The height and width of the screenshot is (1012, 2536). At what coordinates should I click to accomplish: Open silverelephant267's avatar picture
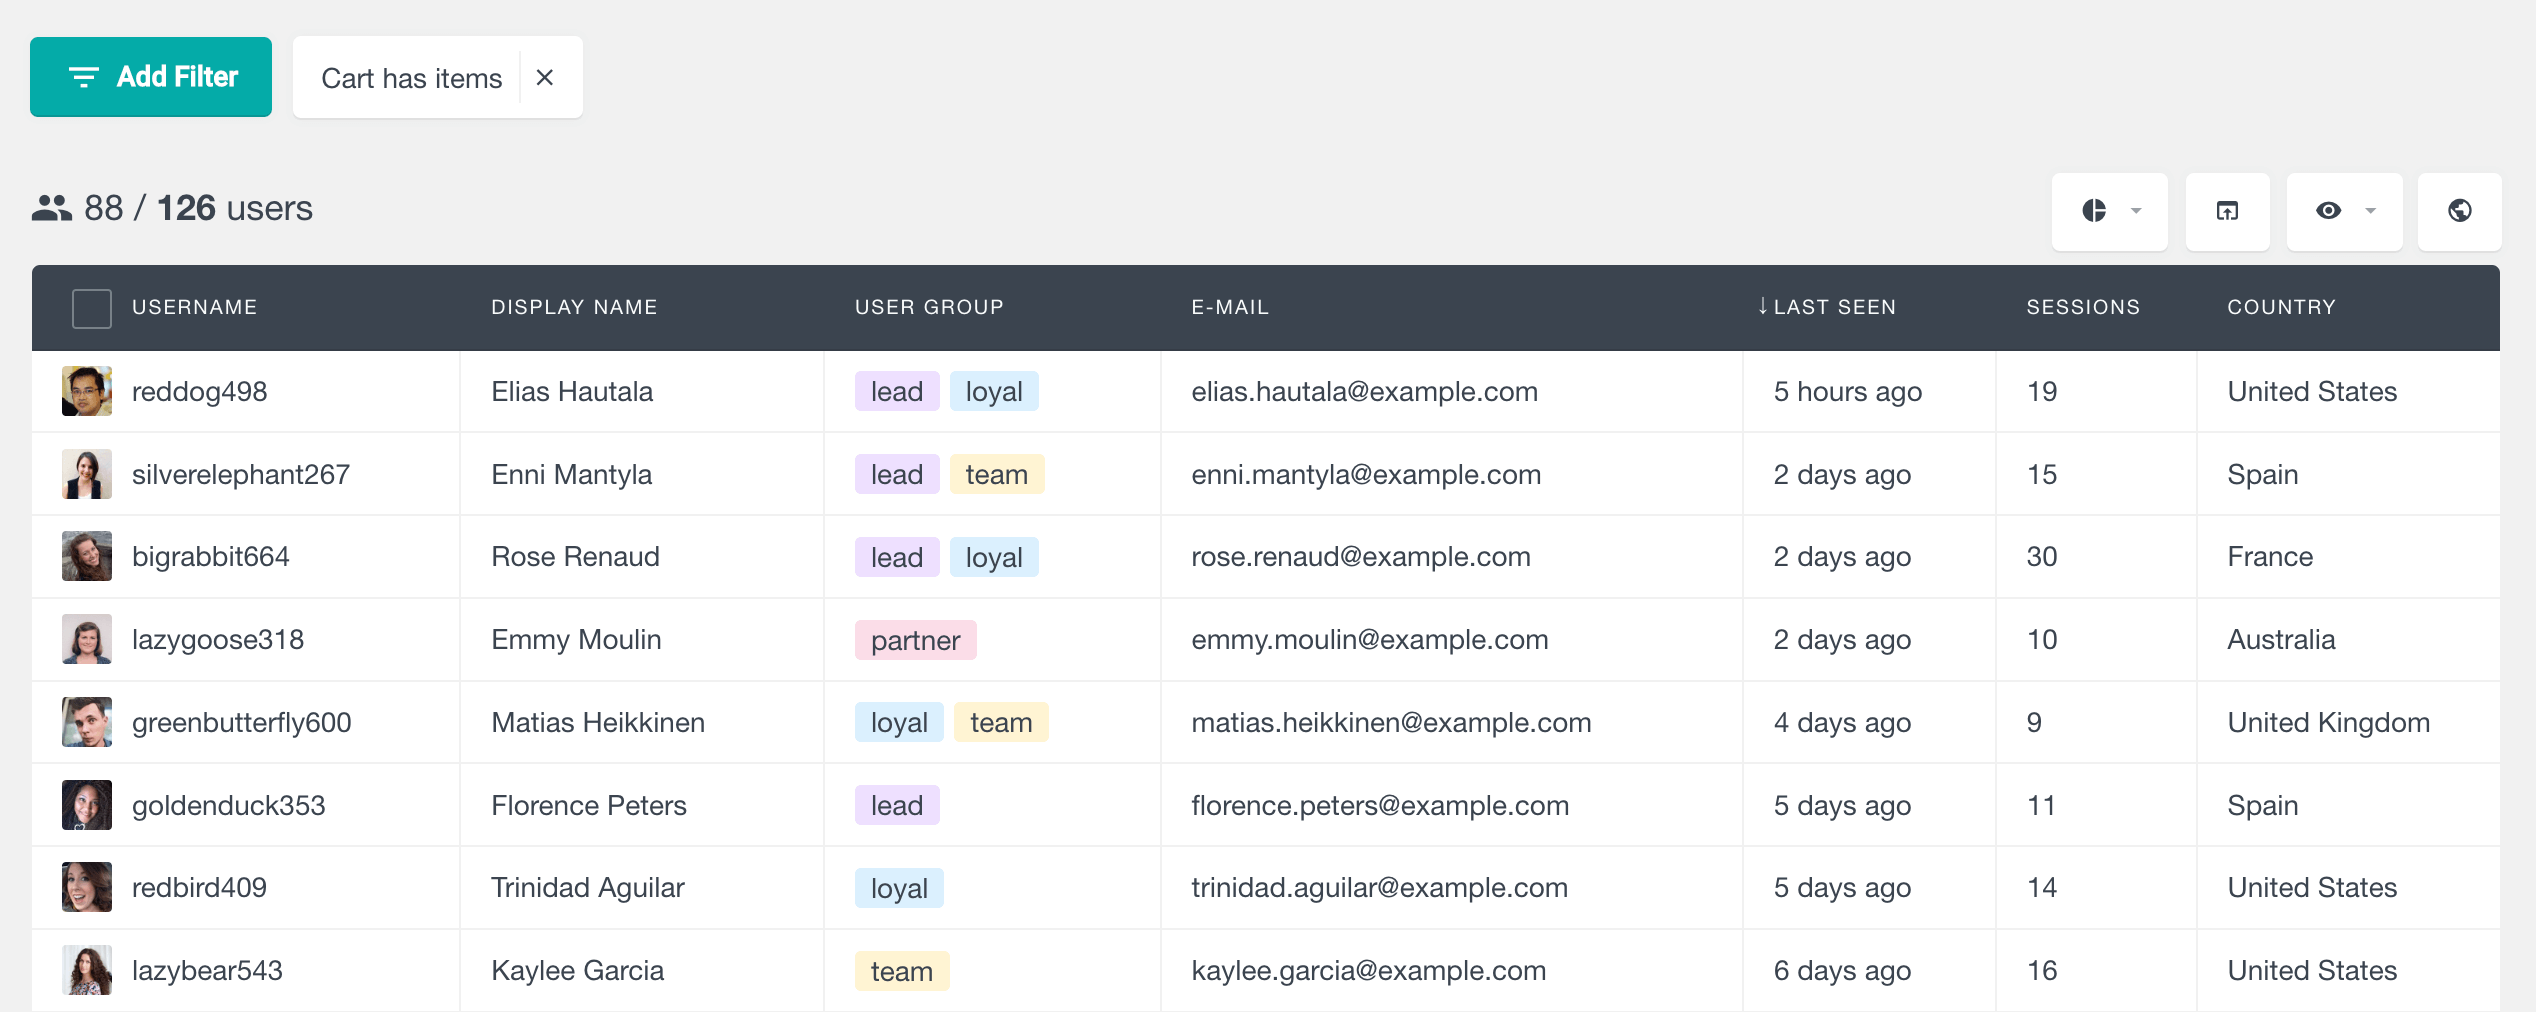pos(87,474)
